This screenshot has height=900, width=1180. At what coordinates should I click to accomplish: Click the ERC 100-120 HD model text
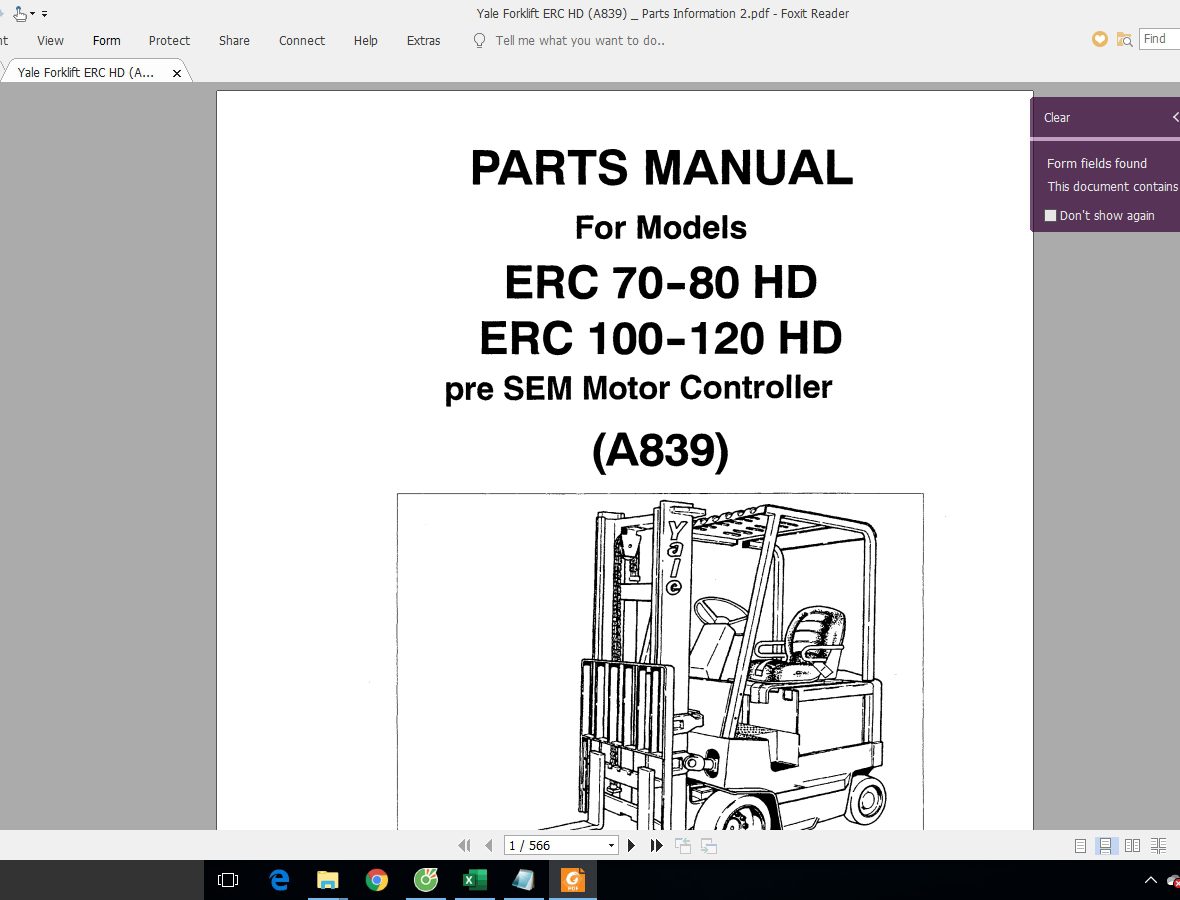click(x=661, y=338)
